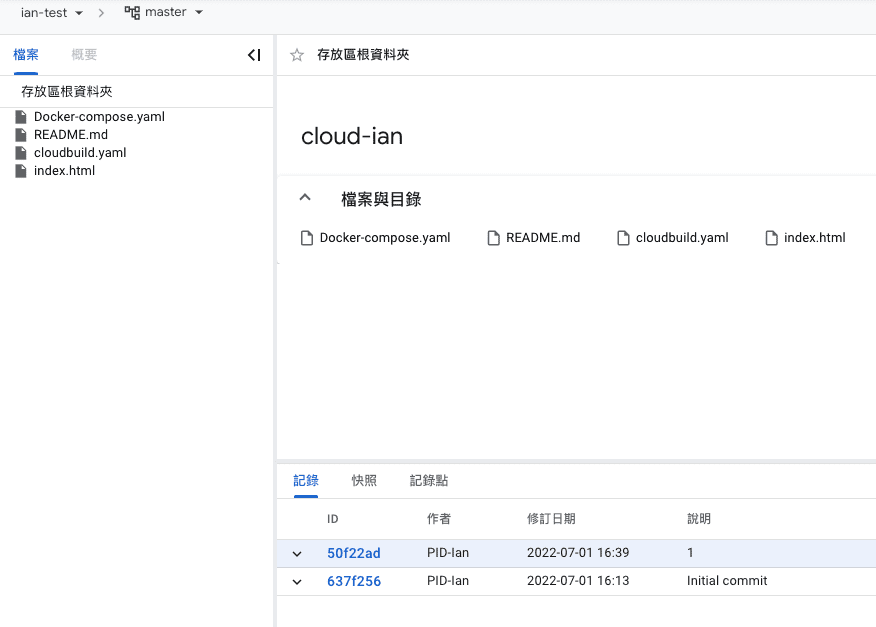The height and width of the screenshot is (627, 876).
Task: Switch active tab from 記錄 to 快照
Action: pyautogui.click(x=364, y=480)
